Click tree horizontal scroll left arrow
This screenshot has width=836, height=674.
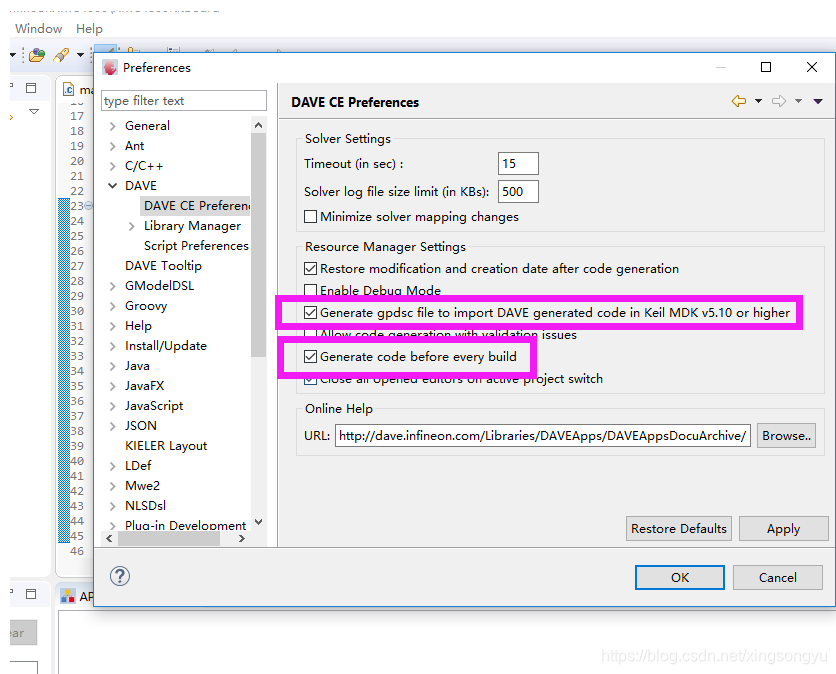109,539
